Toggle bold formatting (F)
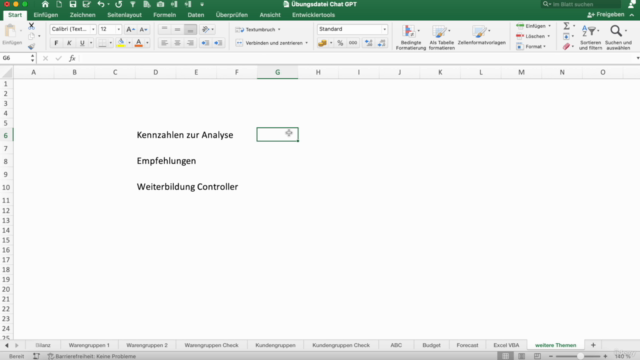This screenshot has width=640, height=360. coord(56,43)
